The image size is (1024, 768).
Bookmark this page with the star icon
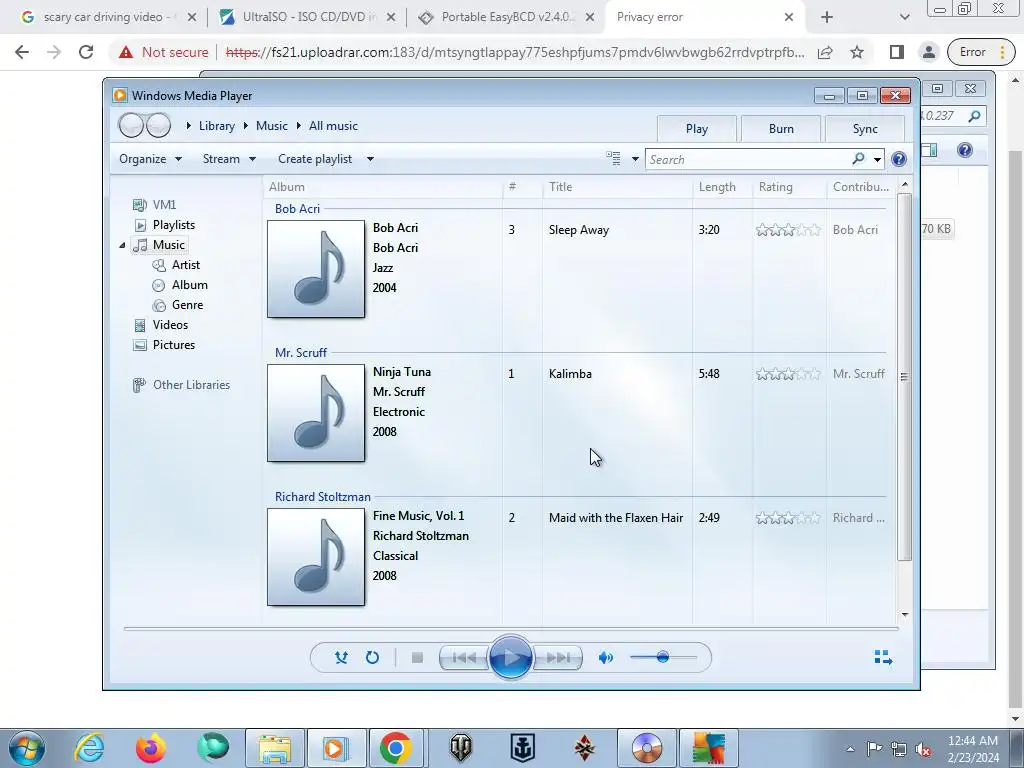pyautogui.click(x=857, y=52)
